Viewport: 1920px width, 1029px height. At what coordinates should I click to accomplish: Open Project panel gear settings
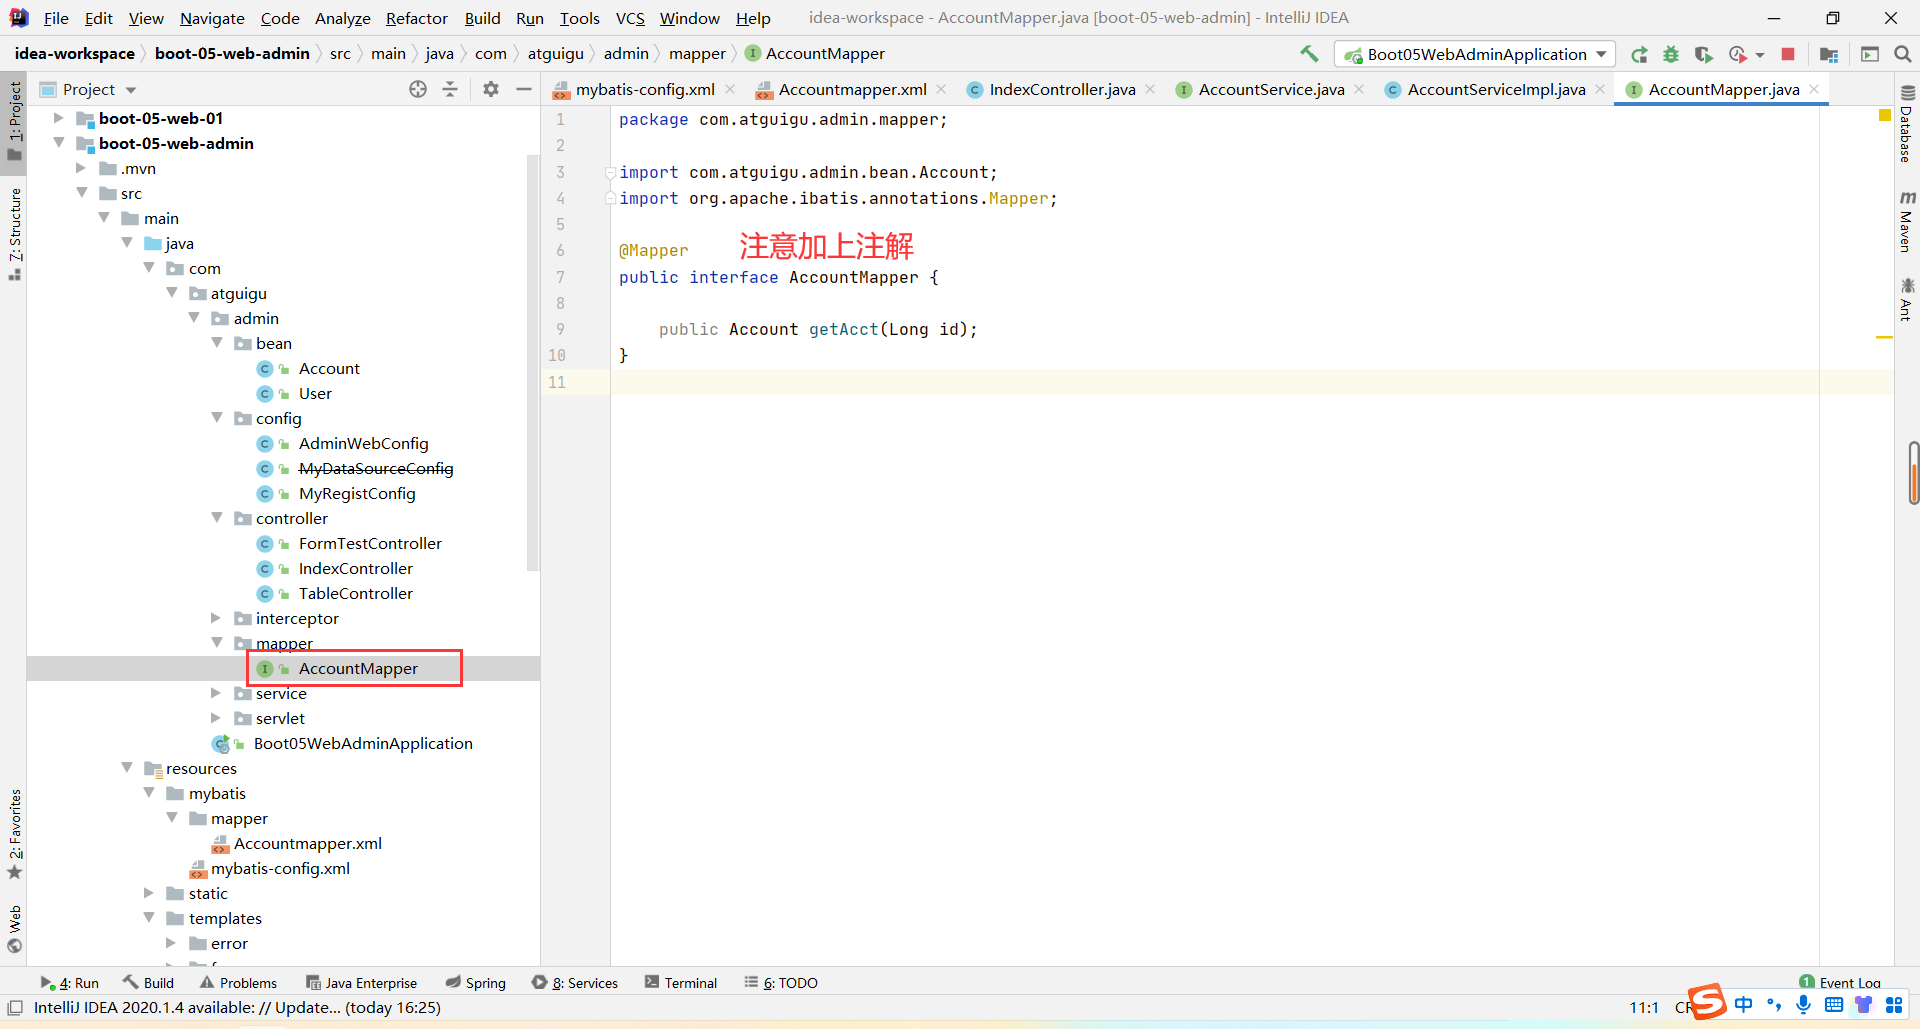click(491, 89)
